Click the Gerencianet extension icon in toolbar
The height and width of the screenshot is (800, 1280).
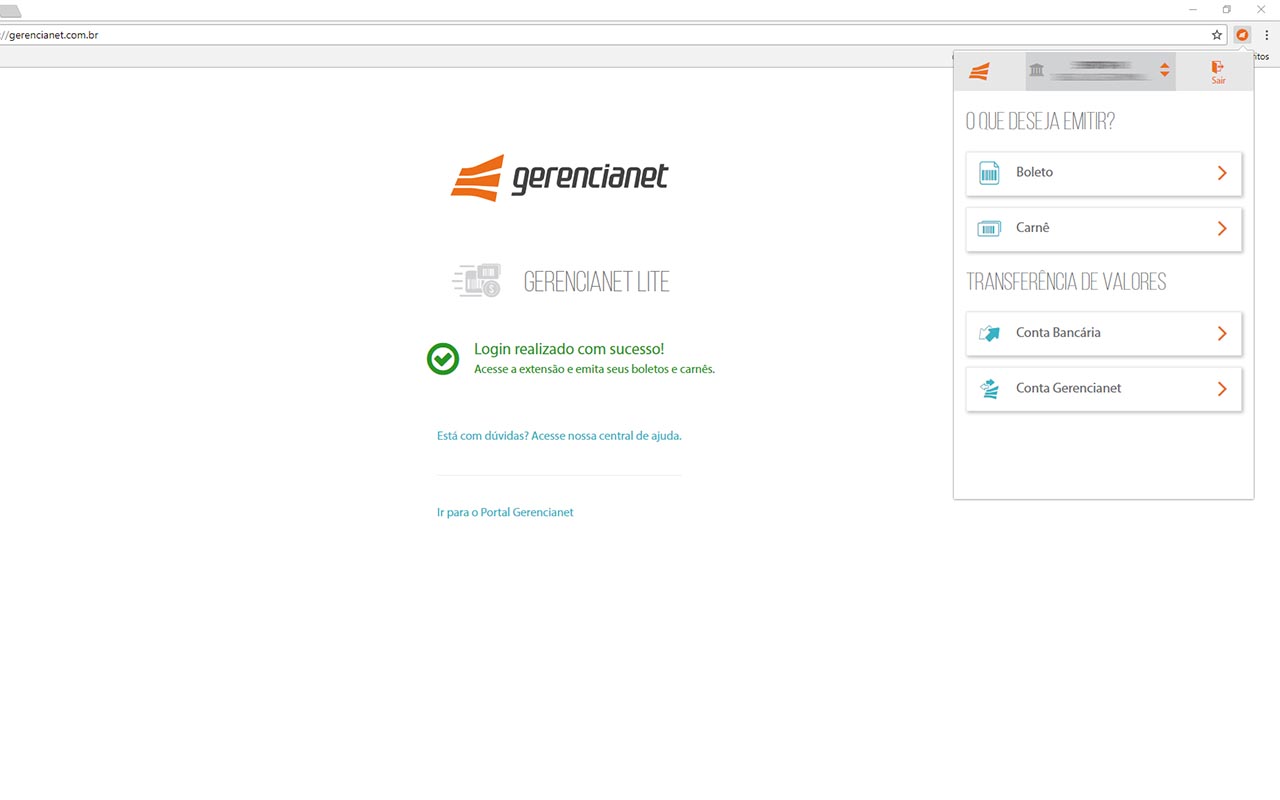pos(1242,35)
